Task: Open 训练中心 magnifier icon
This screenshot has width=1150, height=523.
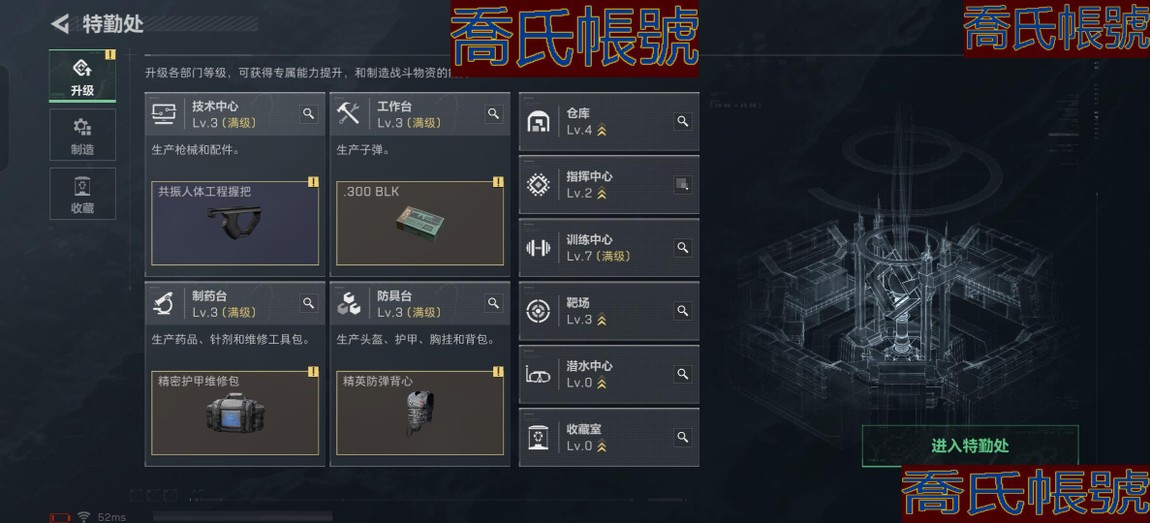Action: click(x=683, y=248)
